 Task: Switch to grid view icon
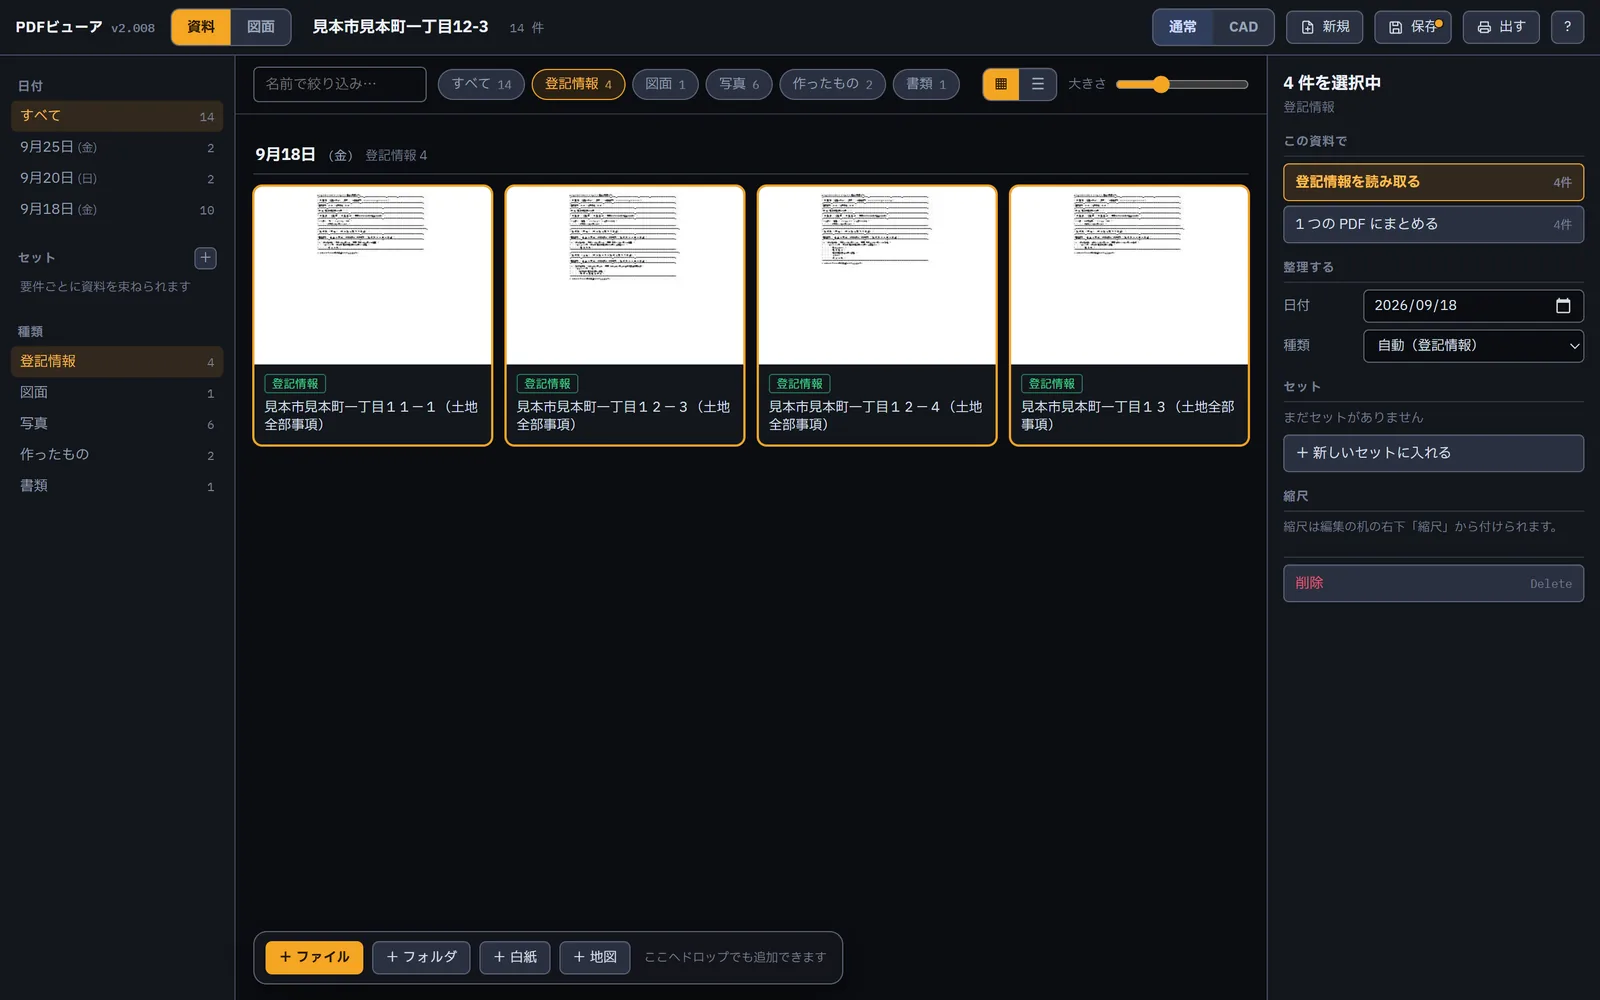pos(1001,84)
